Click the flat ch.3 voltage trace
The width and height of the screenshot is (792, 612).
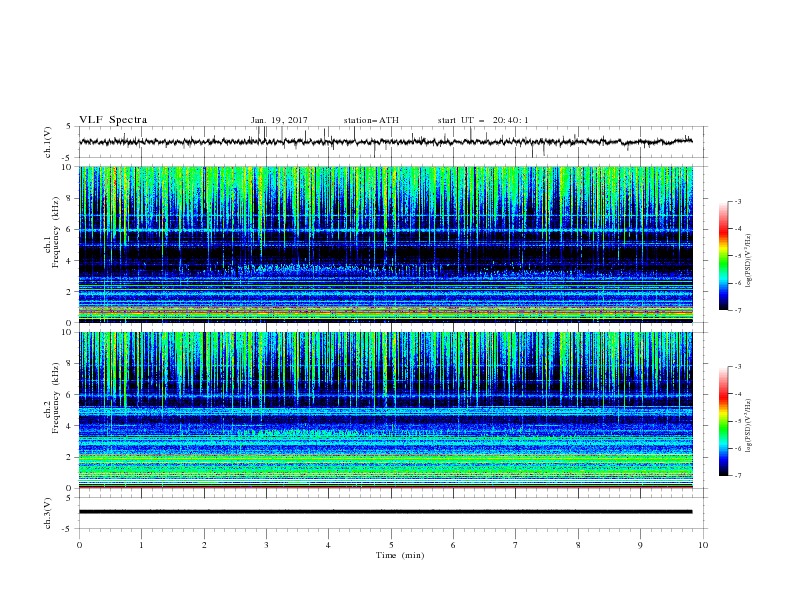[x=385, y=512]
